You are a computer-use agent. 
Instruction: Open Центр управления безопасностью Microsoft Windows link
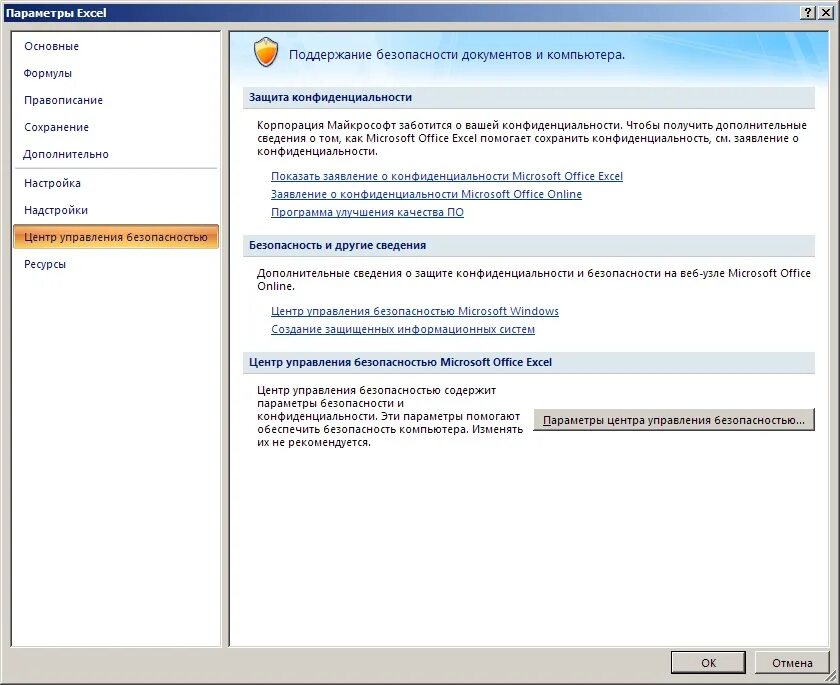click(415, 311)
